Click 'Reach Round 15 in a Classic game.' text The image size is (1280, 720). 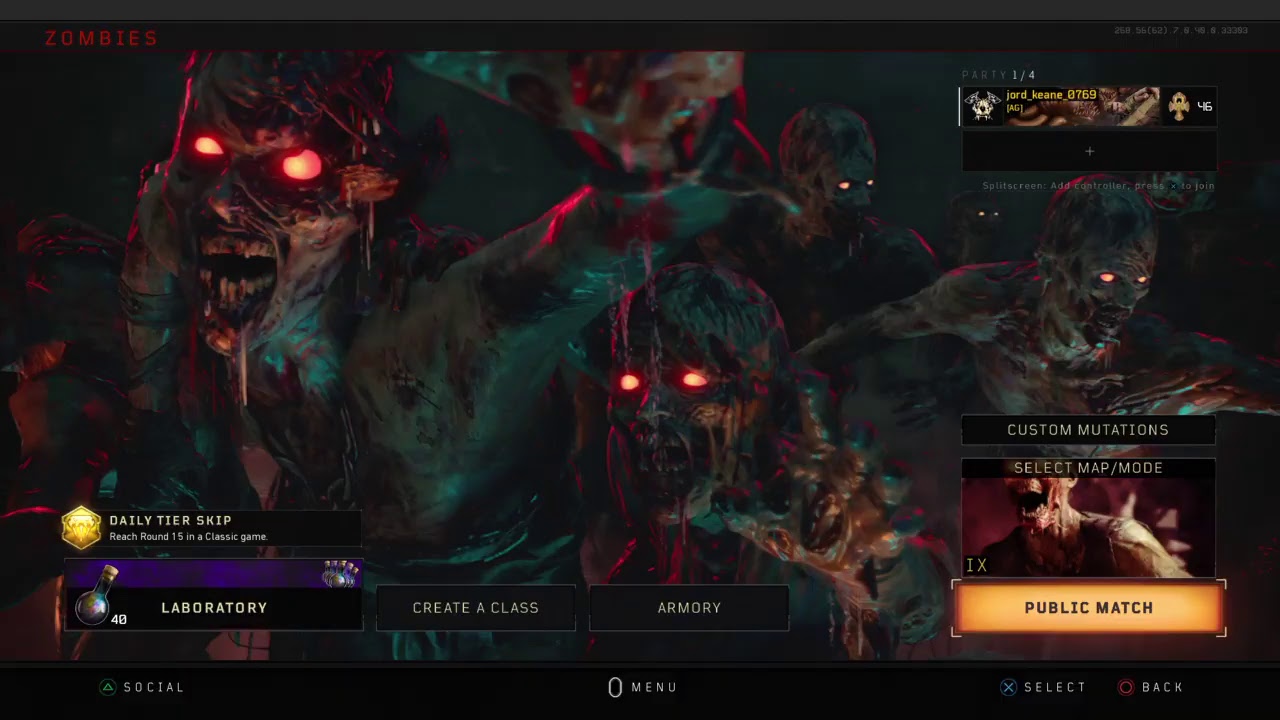188,537
